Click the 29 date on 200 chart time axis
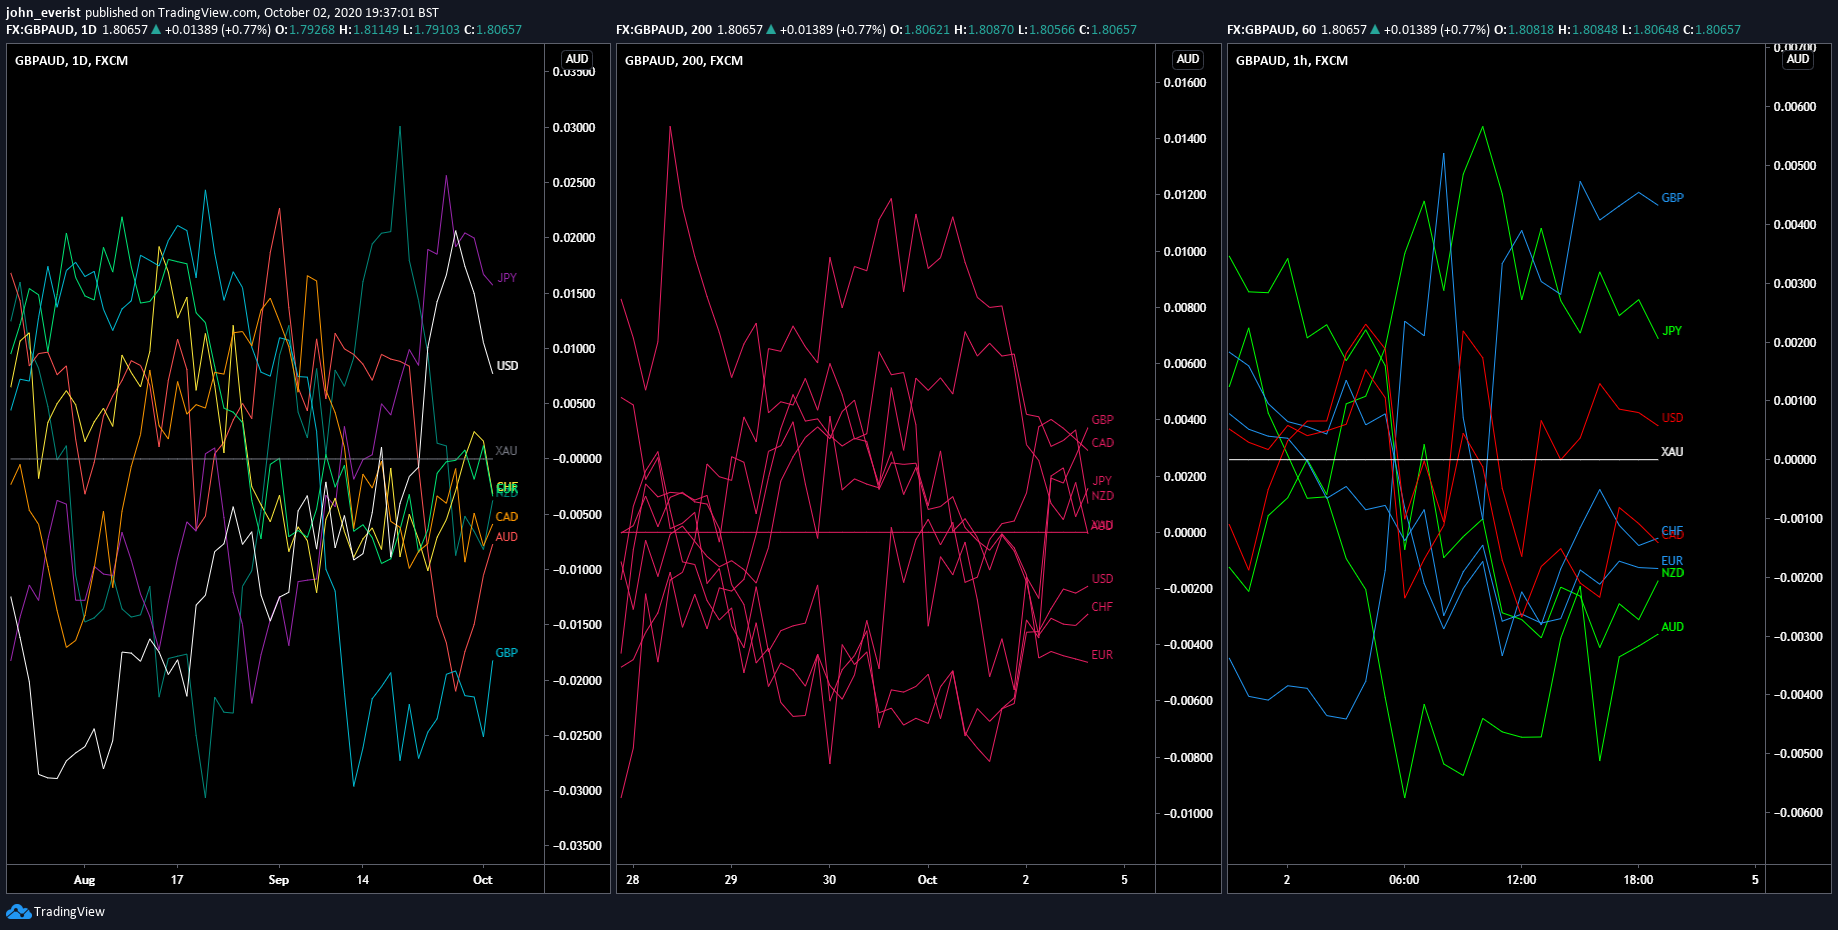Image resolution: width=1838 pixels, height=930 pixels. point(730,880)
